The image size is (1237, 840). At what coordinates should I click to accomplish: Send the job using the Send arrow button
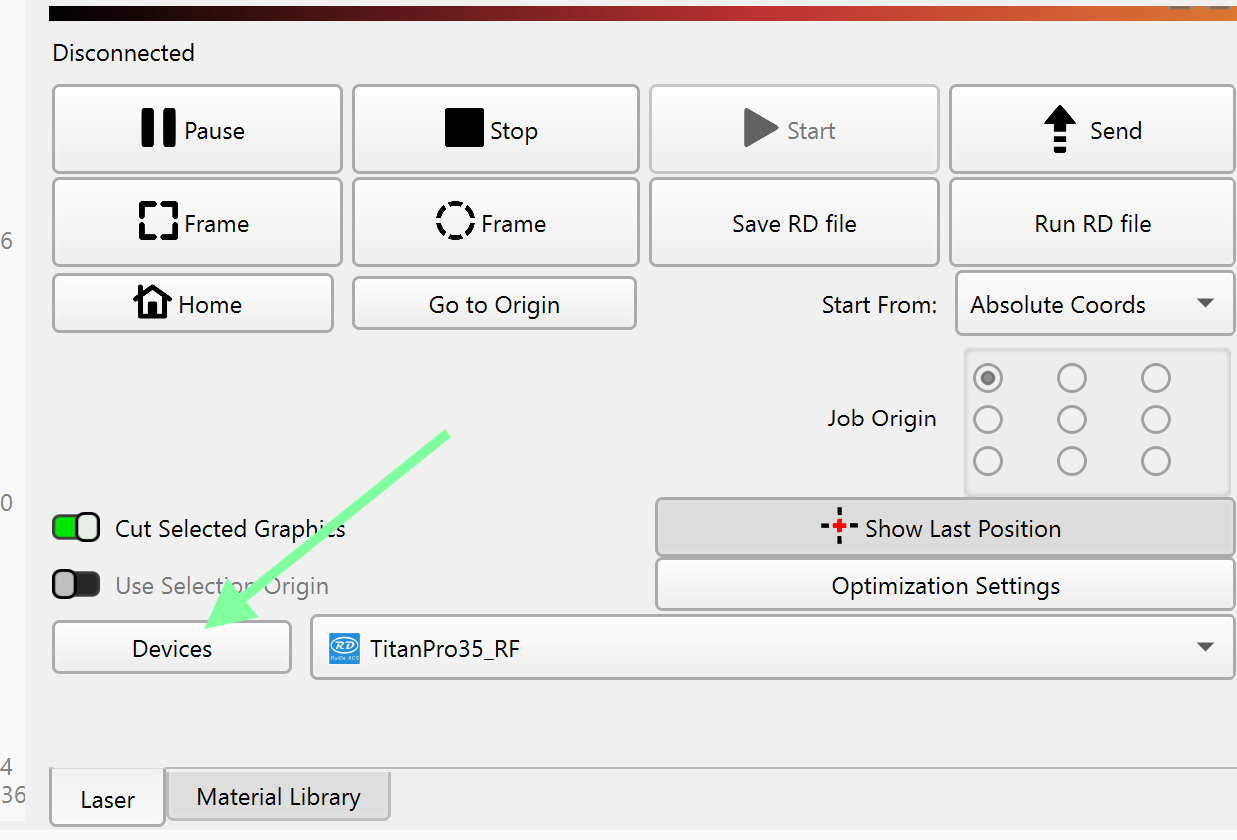[x=1091, y=130]
